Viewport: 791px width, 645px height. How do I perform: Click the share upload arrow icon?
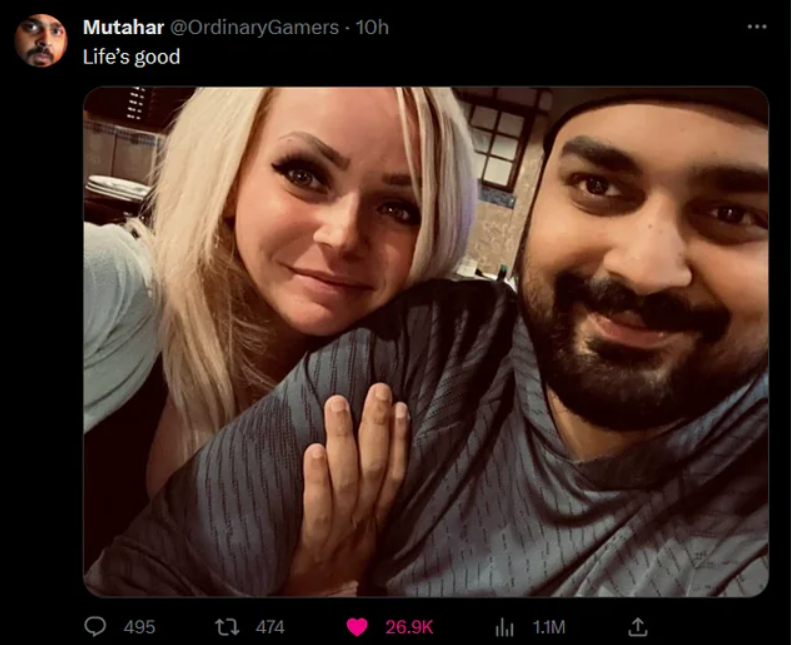637,626
